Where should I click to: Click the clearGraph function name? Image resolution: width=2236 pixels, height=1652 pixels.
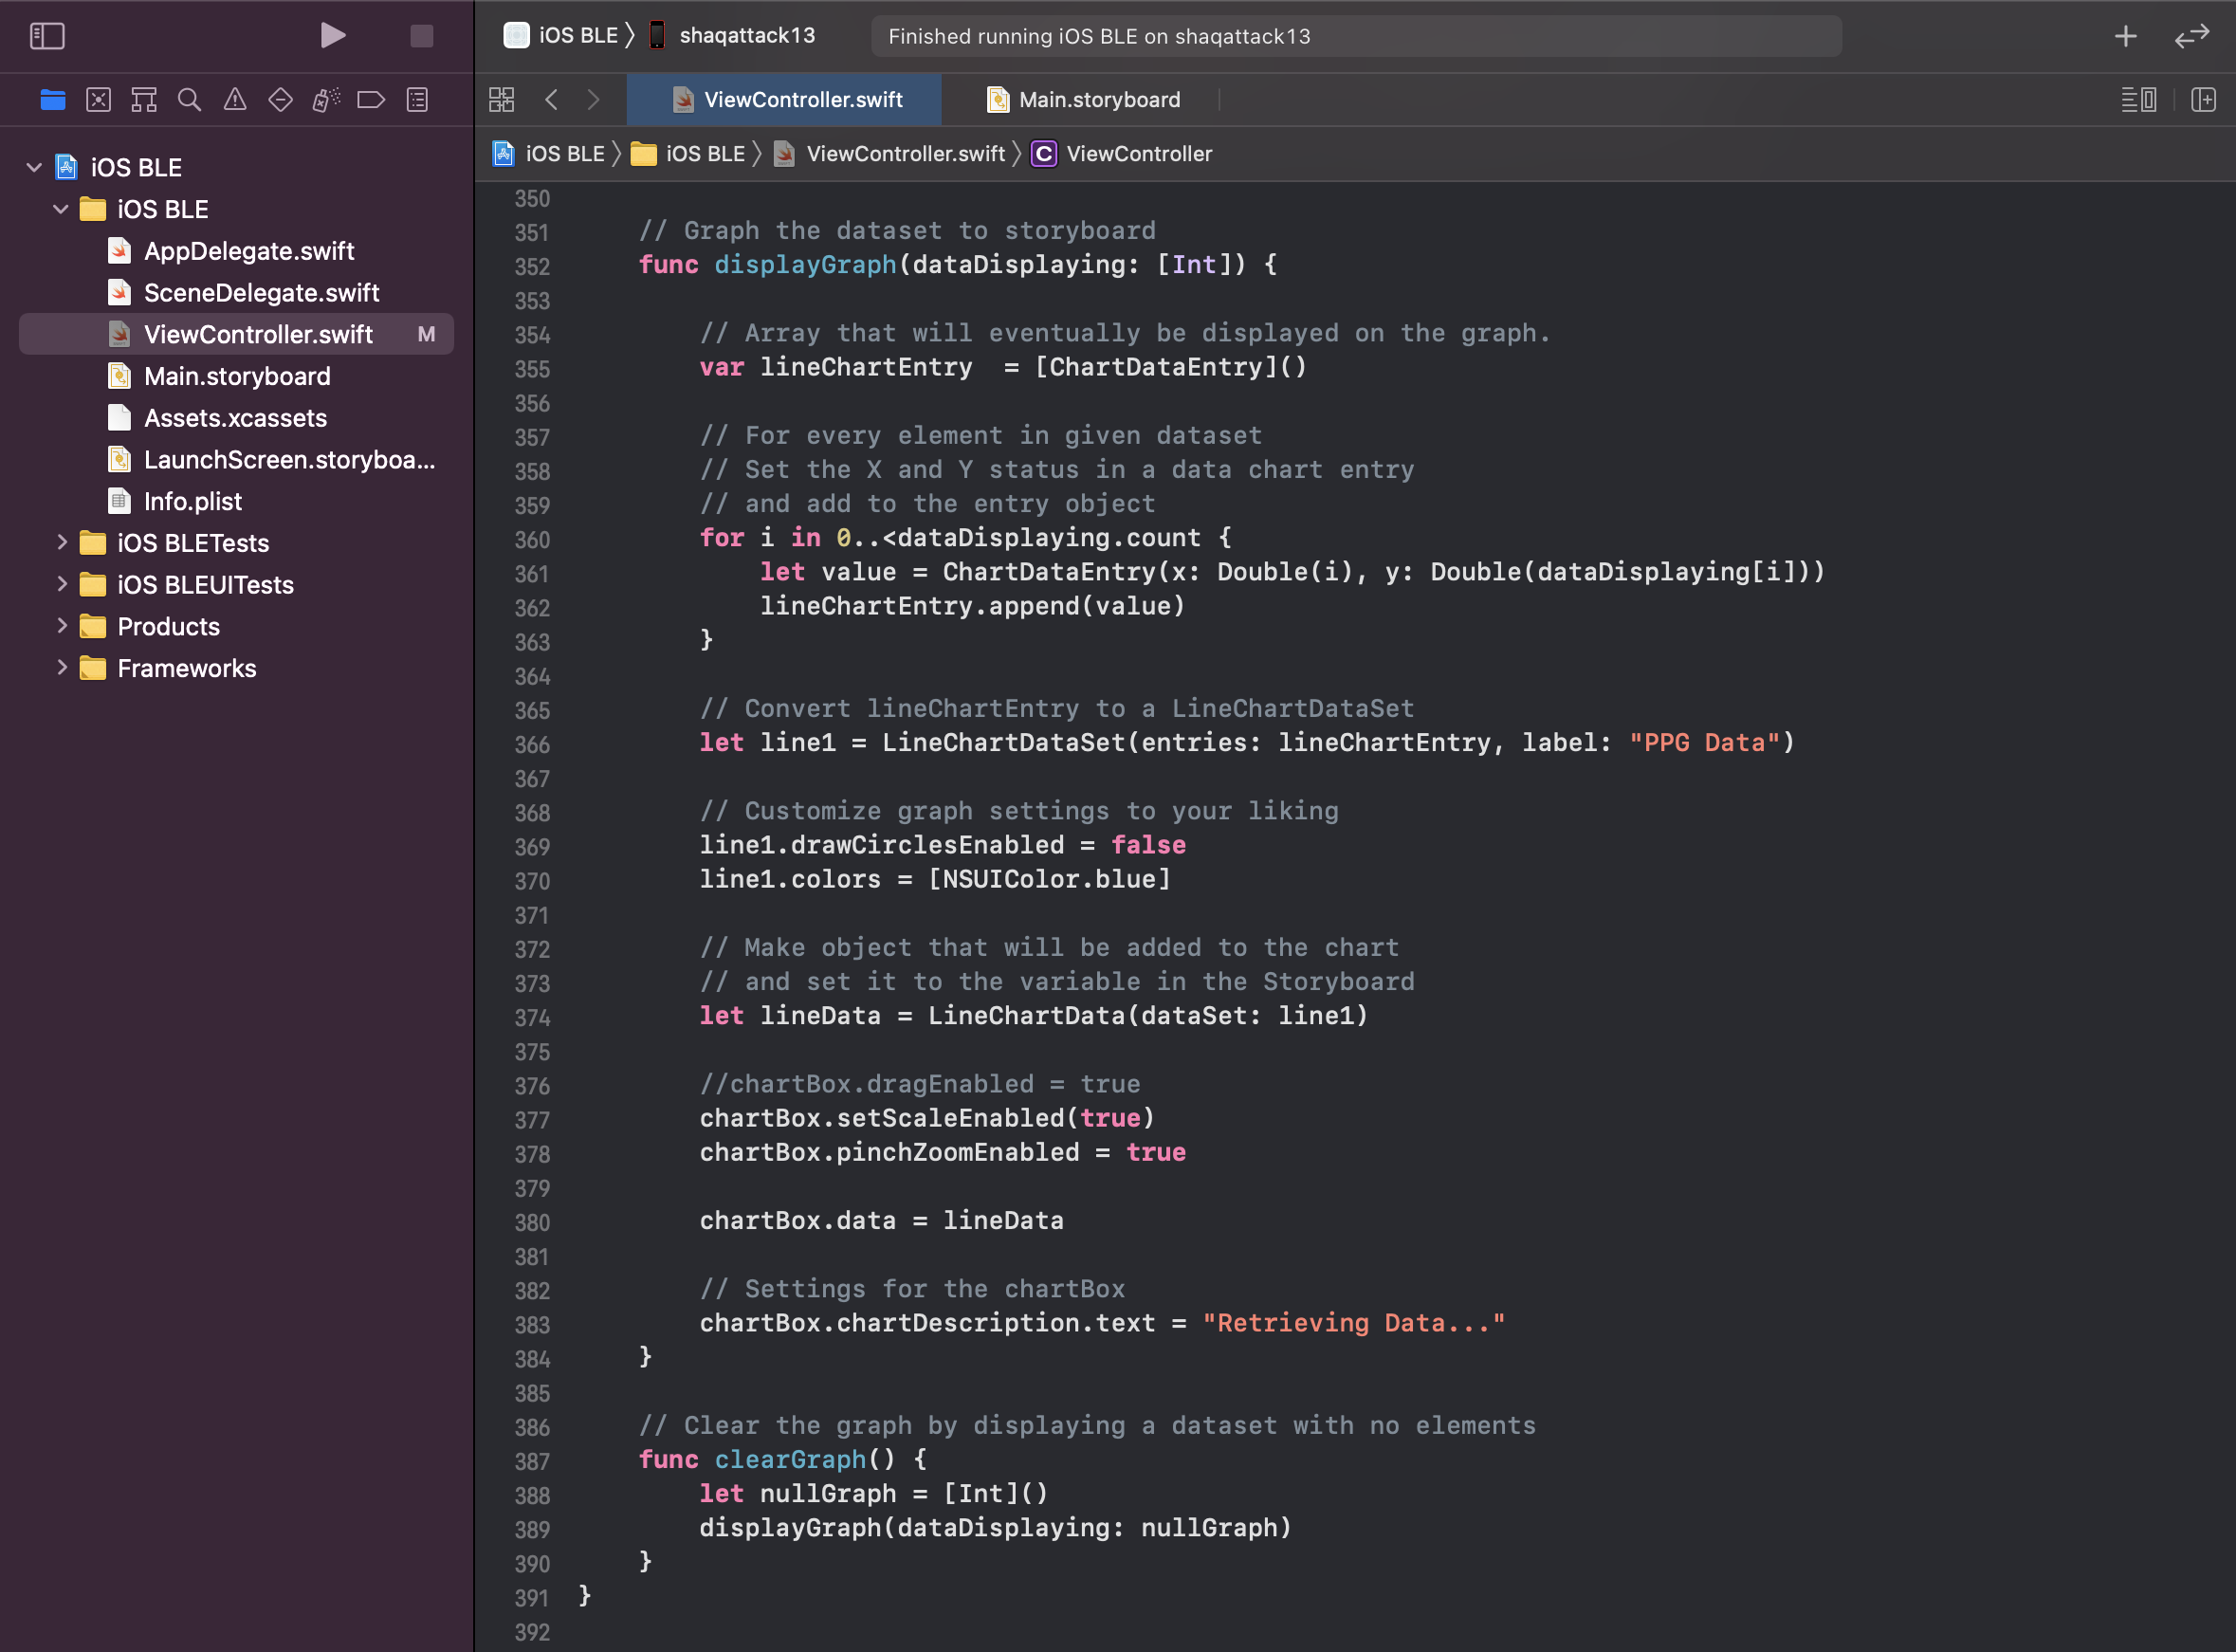click(790, 1460)
